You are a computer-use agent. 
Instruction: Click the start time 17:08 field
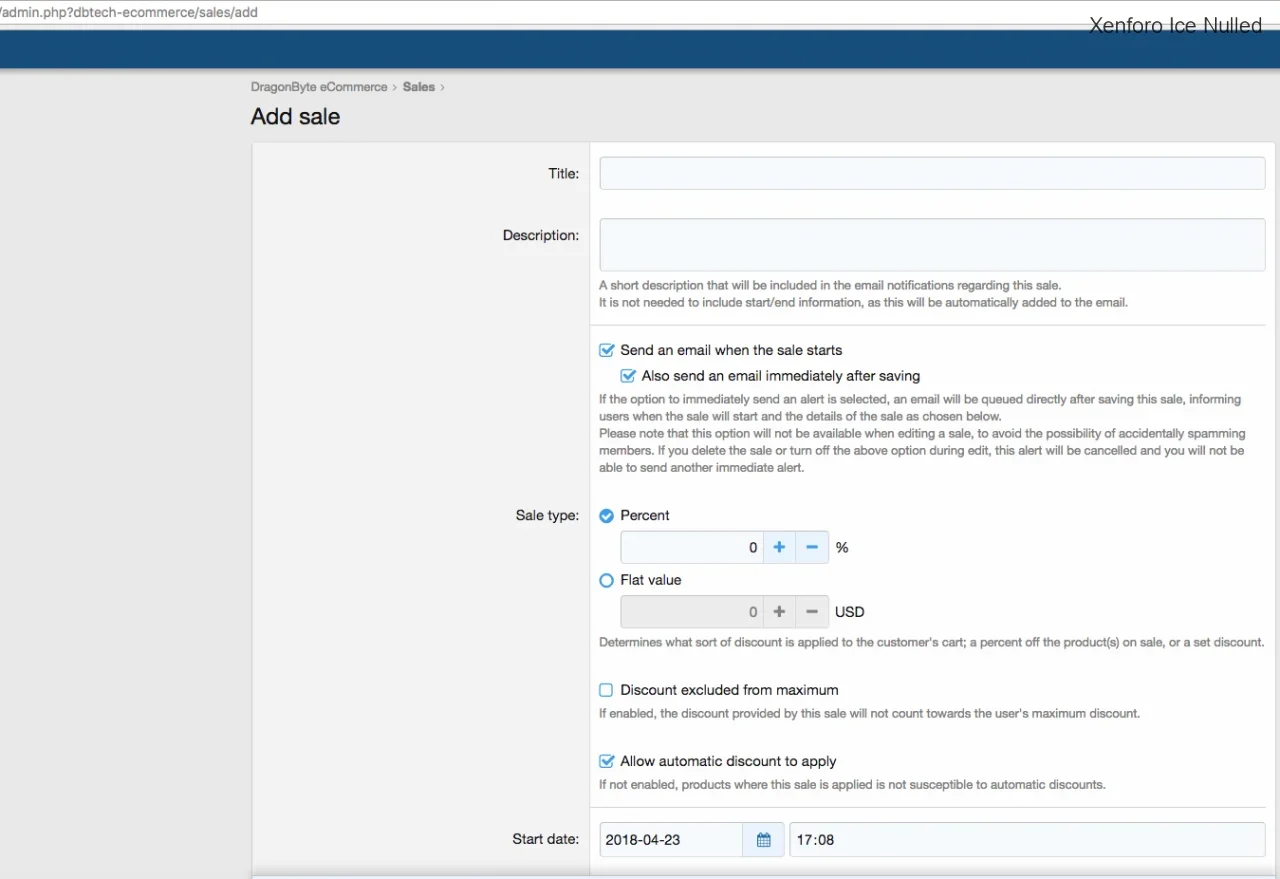(1026, 840)
